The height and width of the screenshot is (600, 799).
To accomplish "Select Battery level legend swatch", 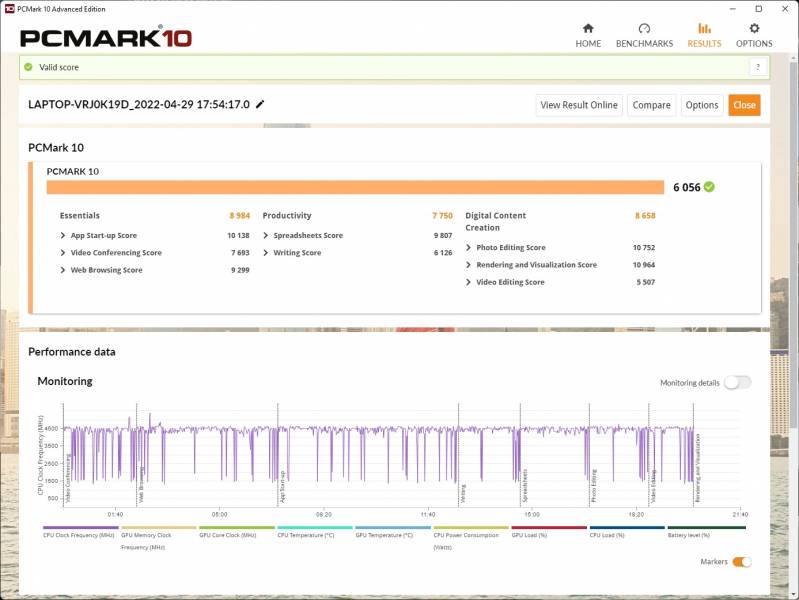I will [707, 528].
